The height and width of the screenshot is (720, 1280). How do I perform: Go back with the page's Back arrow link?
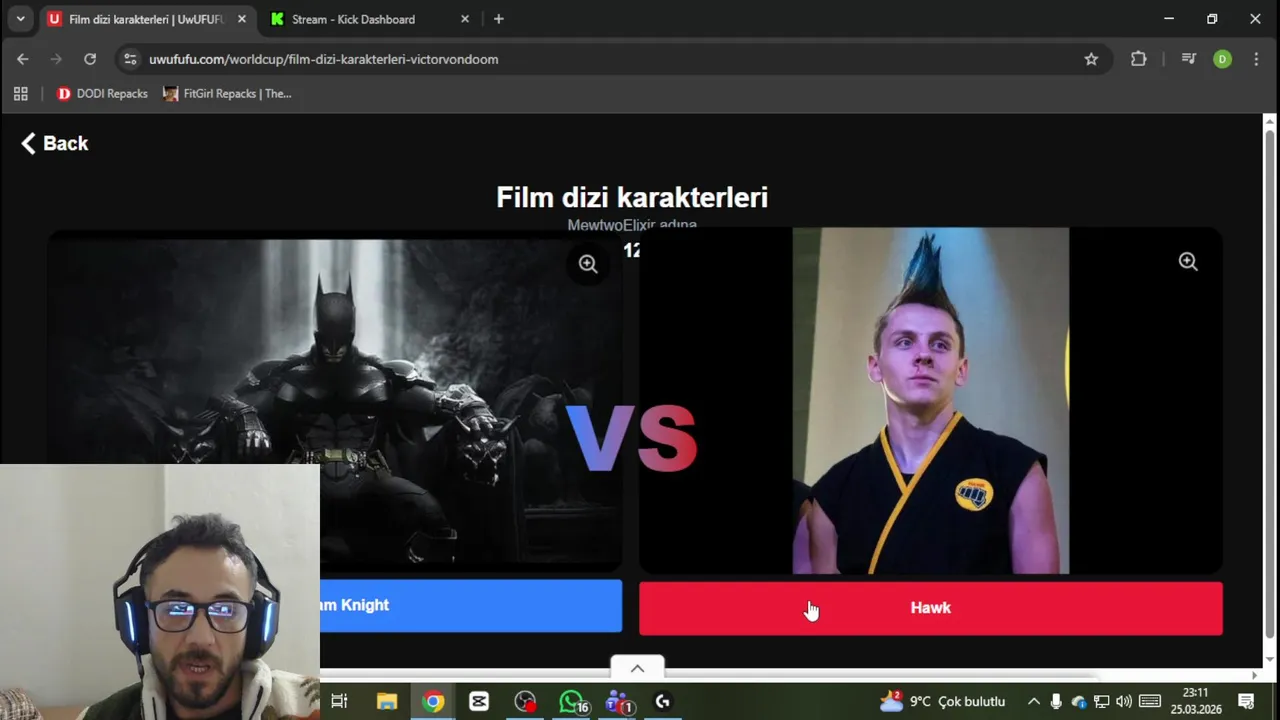coord(55,143)
